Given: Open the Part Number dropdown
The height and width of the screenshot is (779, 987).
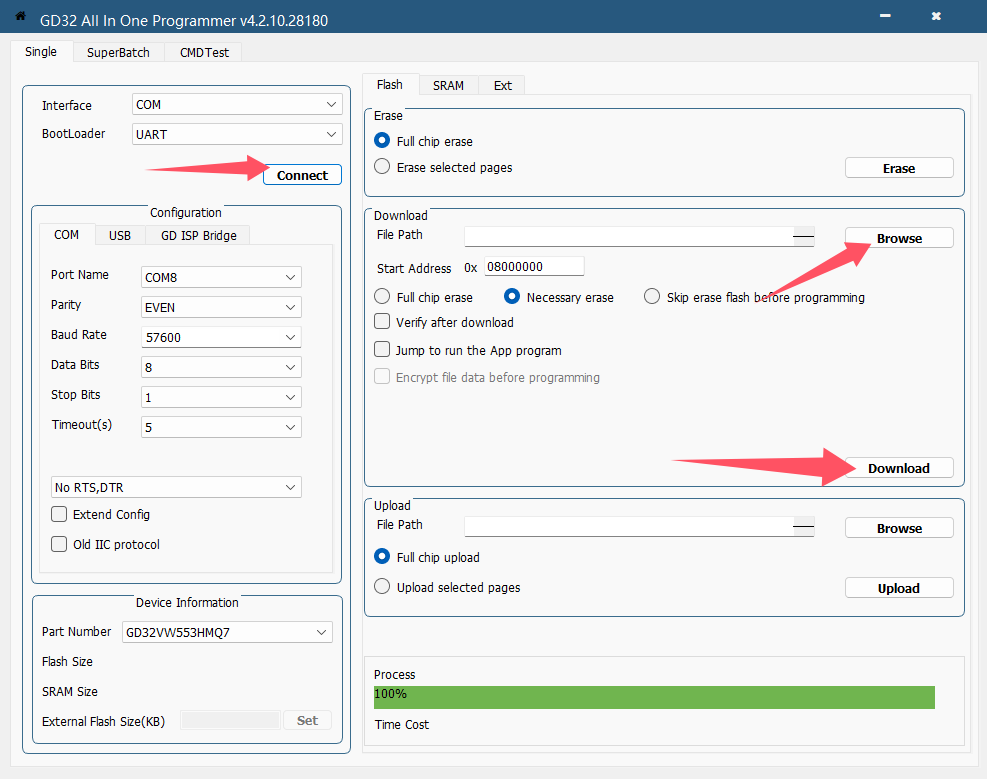Looking at the screenshot, I should tap(227, 632).
